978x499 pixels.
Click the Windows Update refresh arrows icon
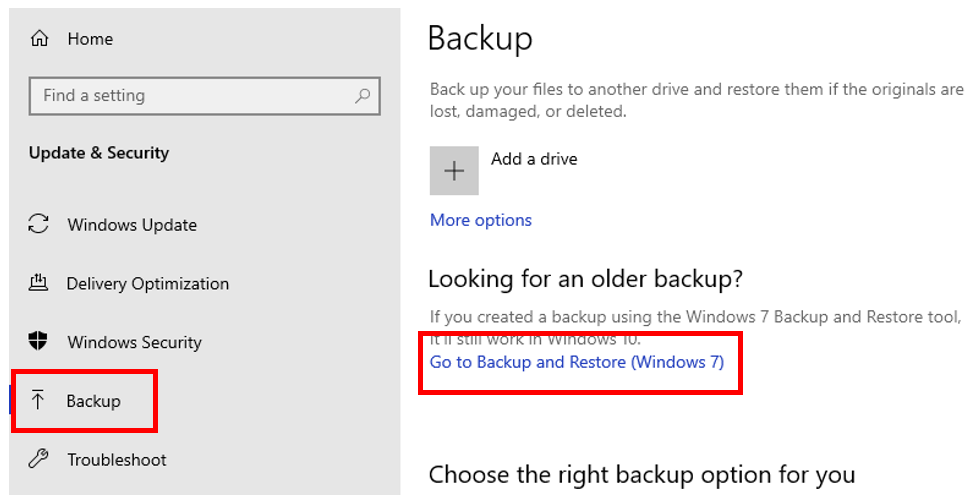(39, 224)
